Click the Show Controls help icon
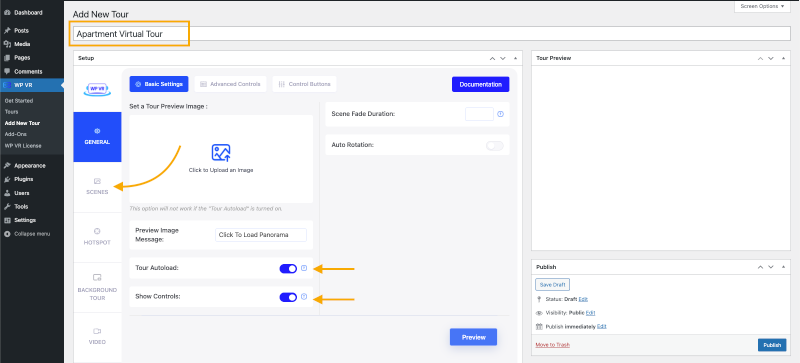The width and height of the screenshot is (800, 363). click(x=304, y=297)
